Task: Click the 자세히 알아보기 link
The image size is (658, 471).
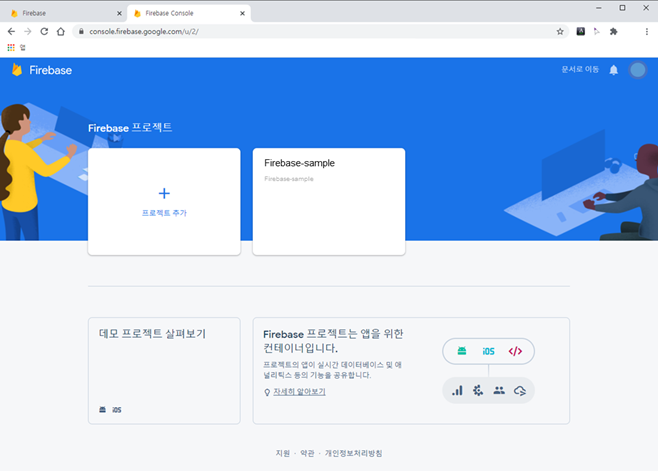Action: click(x=299, y=392)
